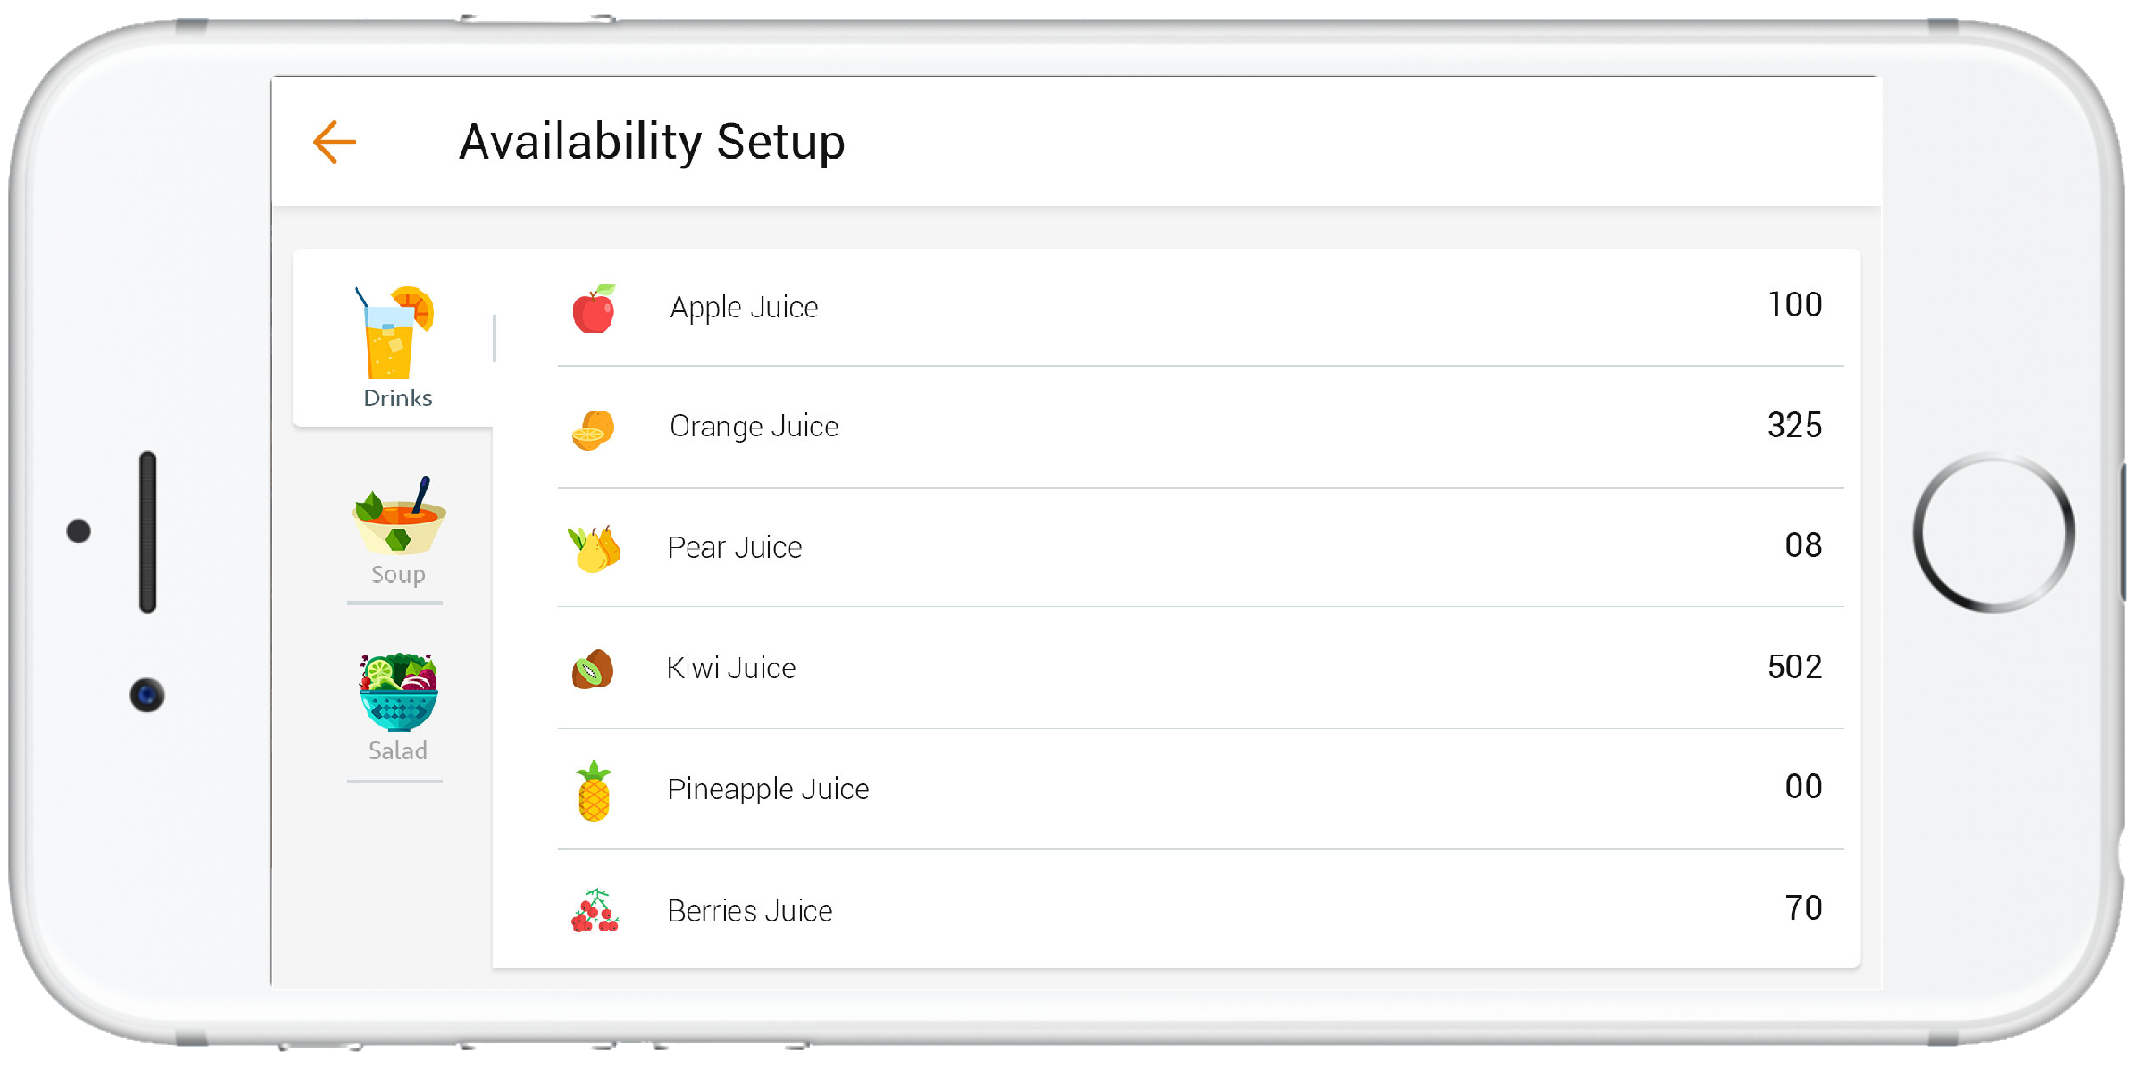The width and height of the screenshot is (2144, 1080).
Task: Edit Kiwi Juice quantity 502
Action: pyautogui.click(x=1794, y=667)
